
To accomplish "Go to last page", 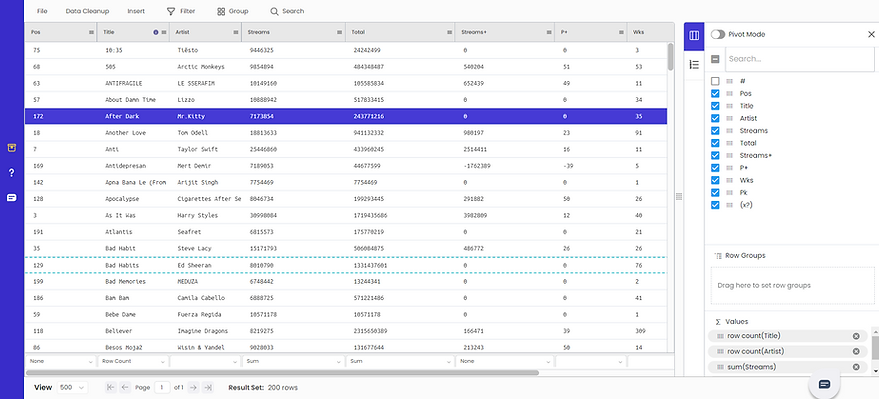I will click(207, 387).
